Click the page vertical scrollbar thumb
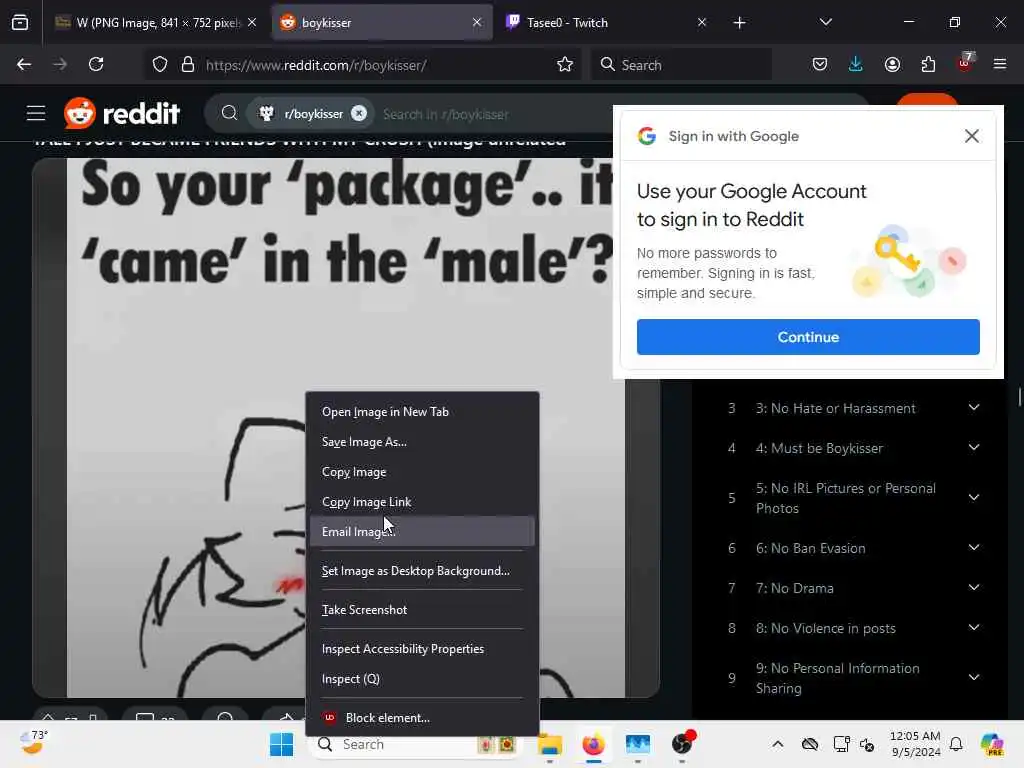The width and height of the screenshot is (1024, 768). (1019, 396)
